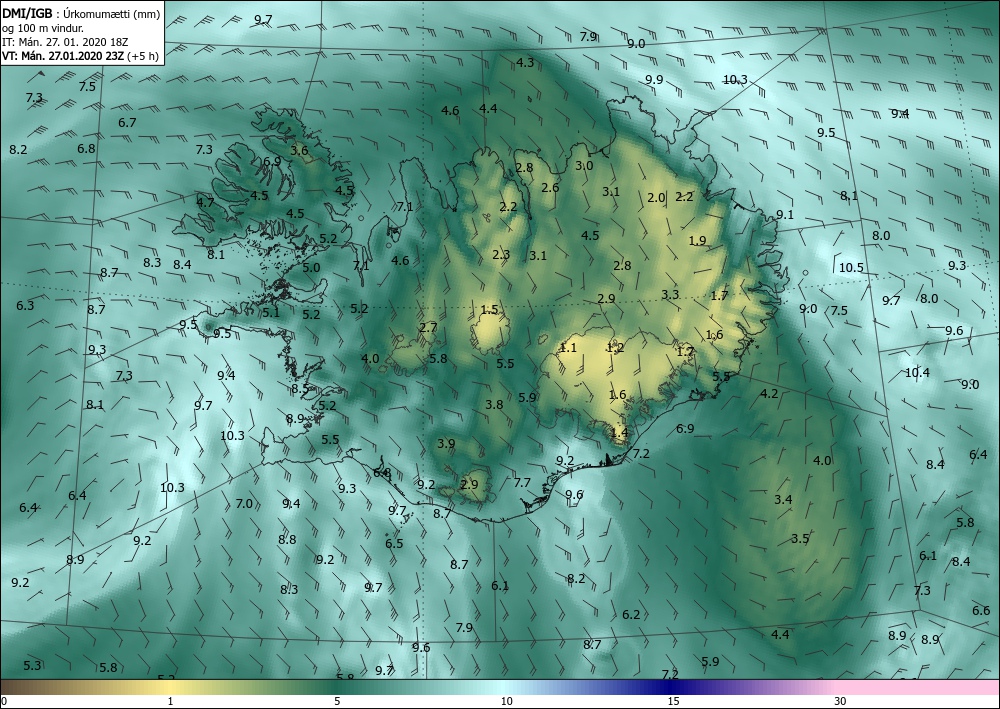Image resolution: width=1000 pixels, height=709 pixels.
Task: Click the map value '3.6' in the Westfjords
Action: [x=299, y=150]
